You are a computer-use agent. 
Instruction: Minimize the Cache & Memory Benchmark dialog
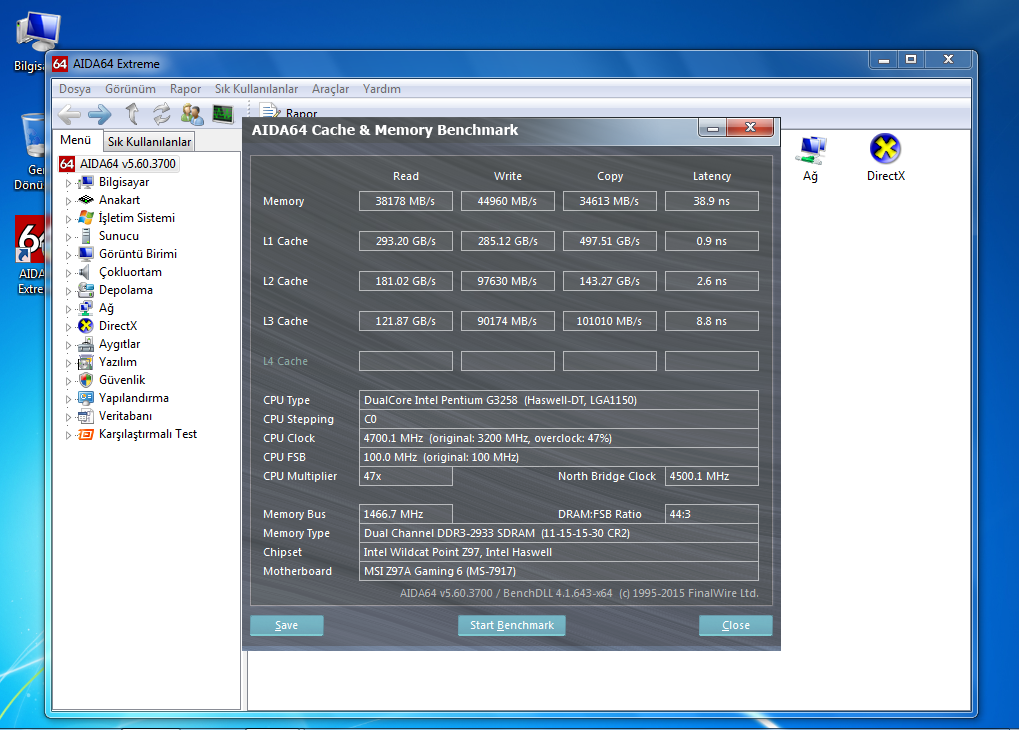coord(712,128)
